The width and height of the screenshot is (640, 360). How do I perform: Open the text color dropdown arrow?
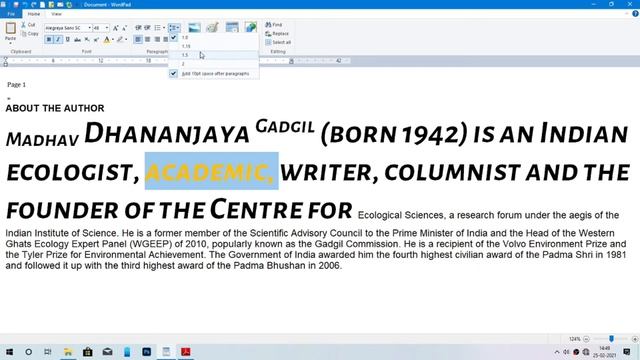tap(113, 39)
